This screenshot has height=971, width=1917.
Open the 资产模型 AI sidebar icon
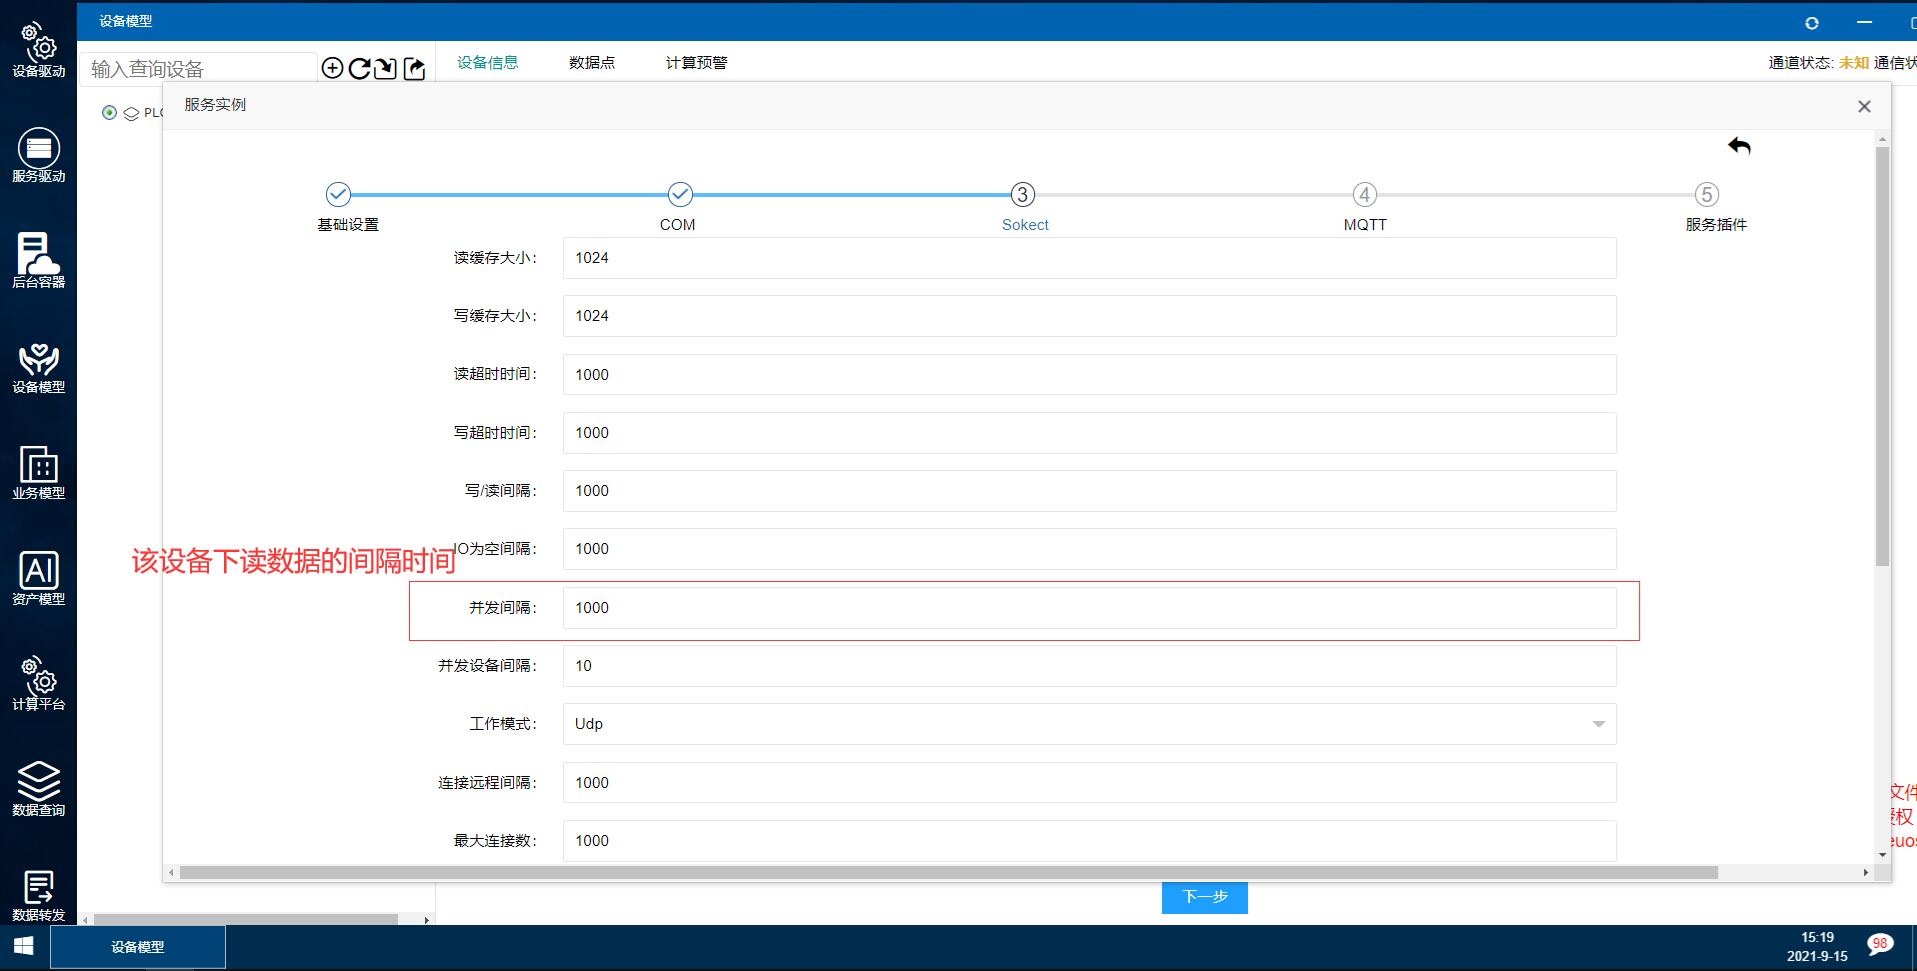click(38, 578)
